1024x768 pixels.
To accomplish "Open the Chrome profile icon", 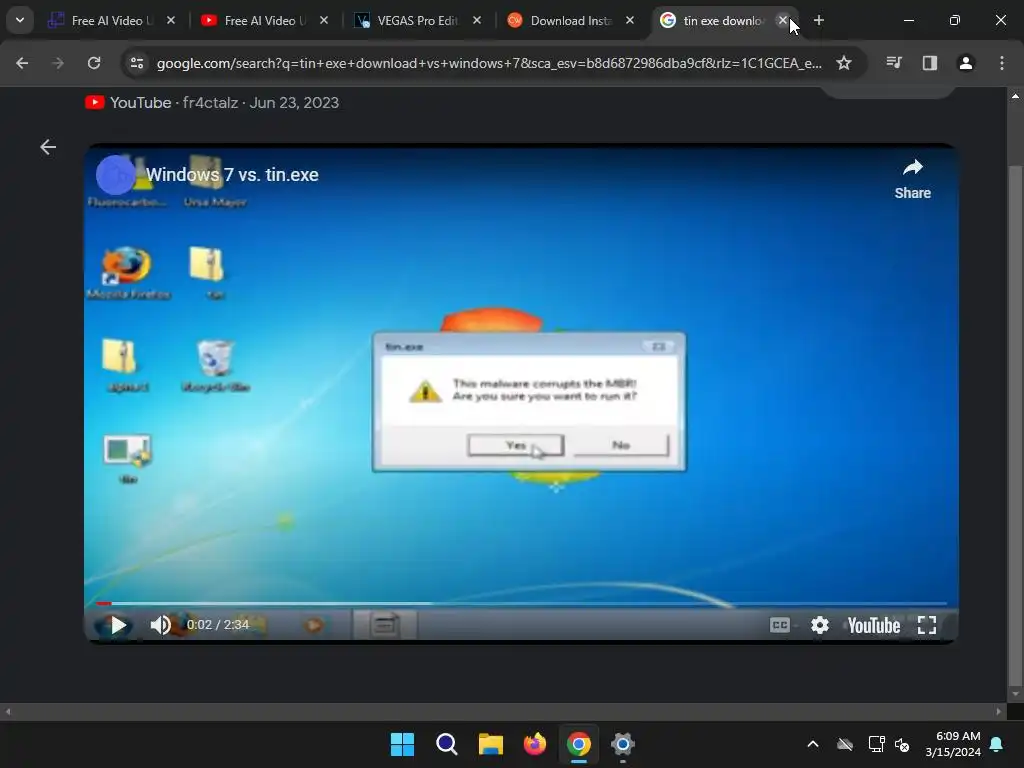I will 966,63.
